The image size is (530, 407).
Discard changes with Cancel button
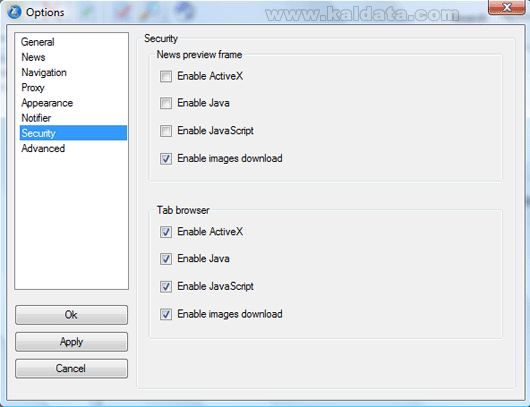[71, 368]
